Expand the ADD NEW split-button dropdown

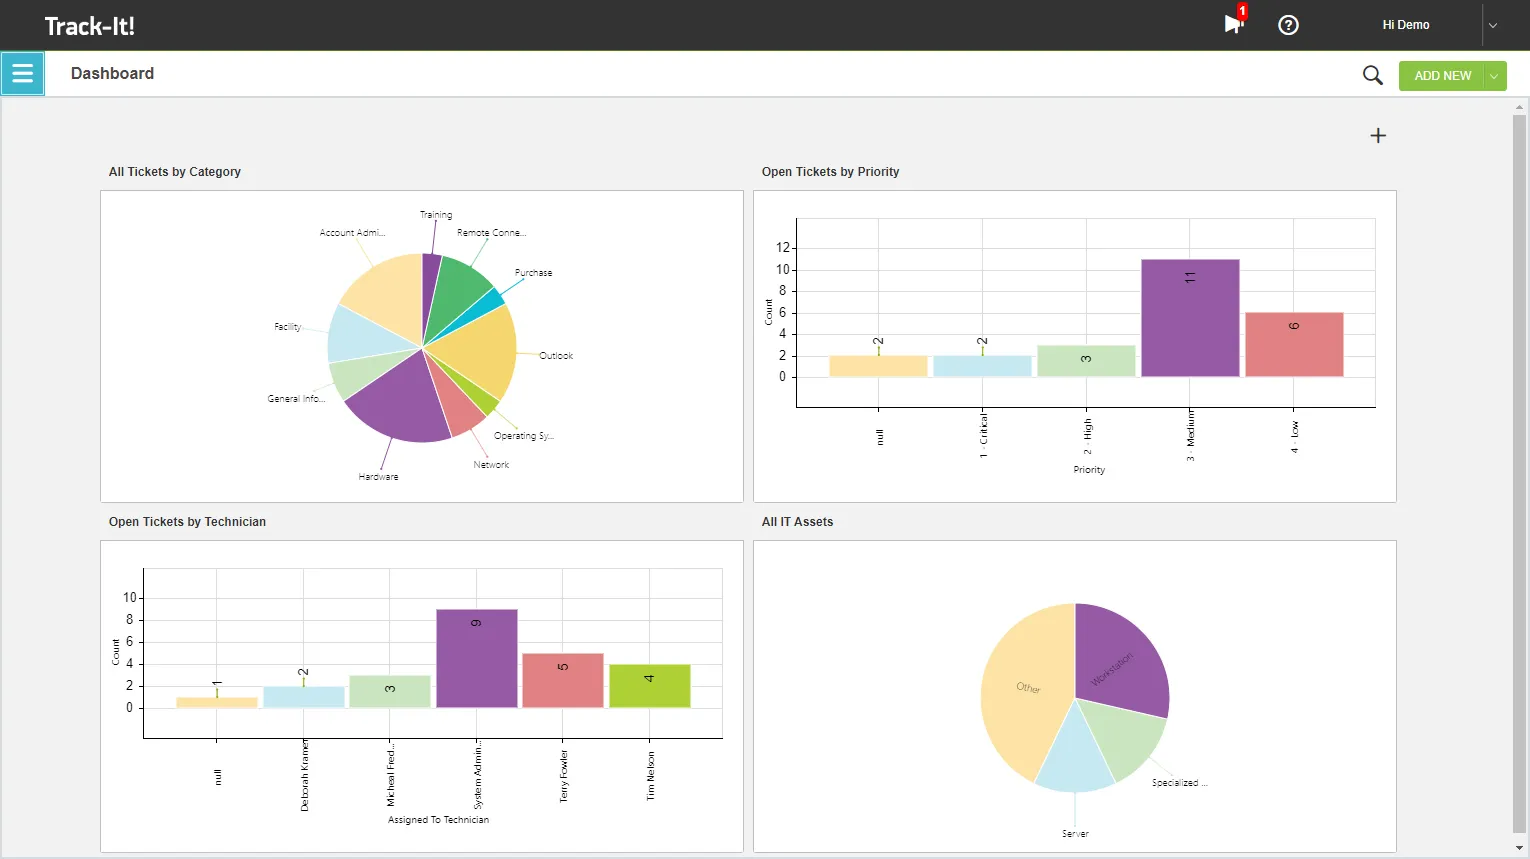[x=1493, y=75]
